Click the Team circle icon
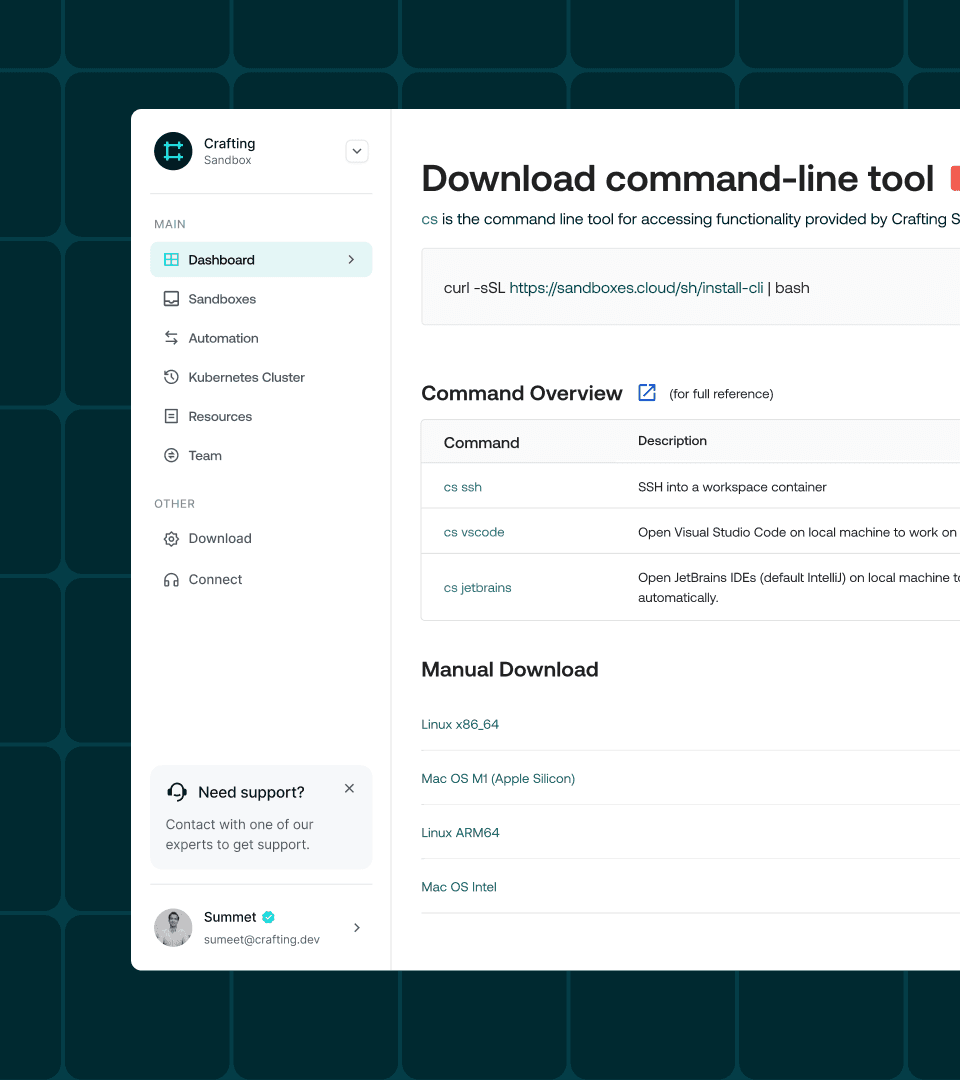Screen dimensions: 960x1080 tap(171, 455)
